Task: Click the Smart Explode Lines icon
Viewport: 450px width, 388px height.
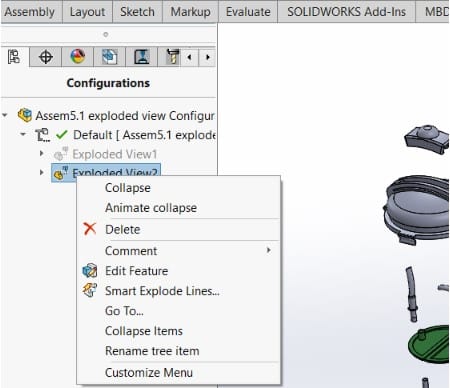Action: pyautogui.click(x=90, y=290)
